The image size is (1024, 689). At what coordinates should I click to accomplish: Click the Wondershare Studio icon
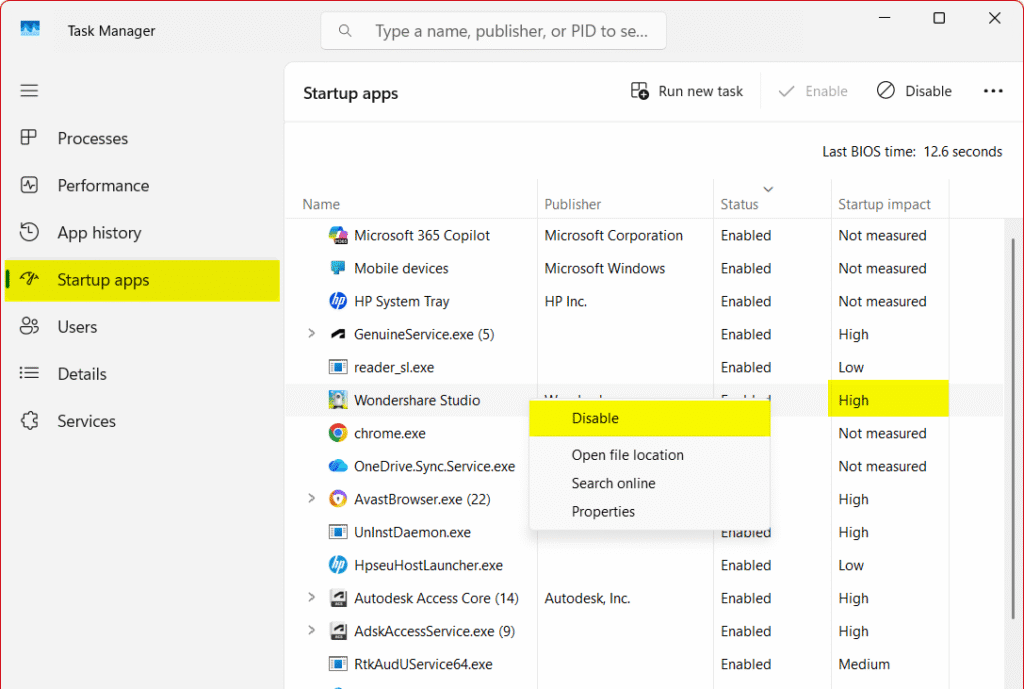point(338,400)
